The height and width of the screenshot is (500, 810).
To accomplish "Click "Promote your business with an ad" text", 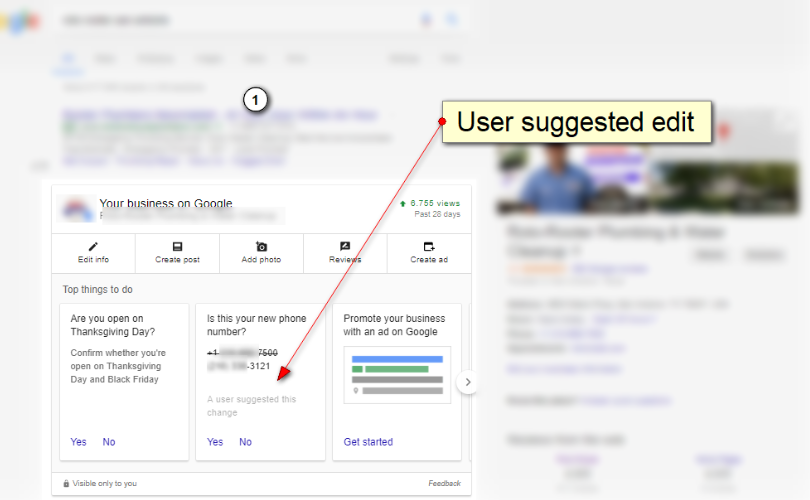I will click(394, 325).
